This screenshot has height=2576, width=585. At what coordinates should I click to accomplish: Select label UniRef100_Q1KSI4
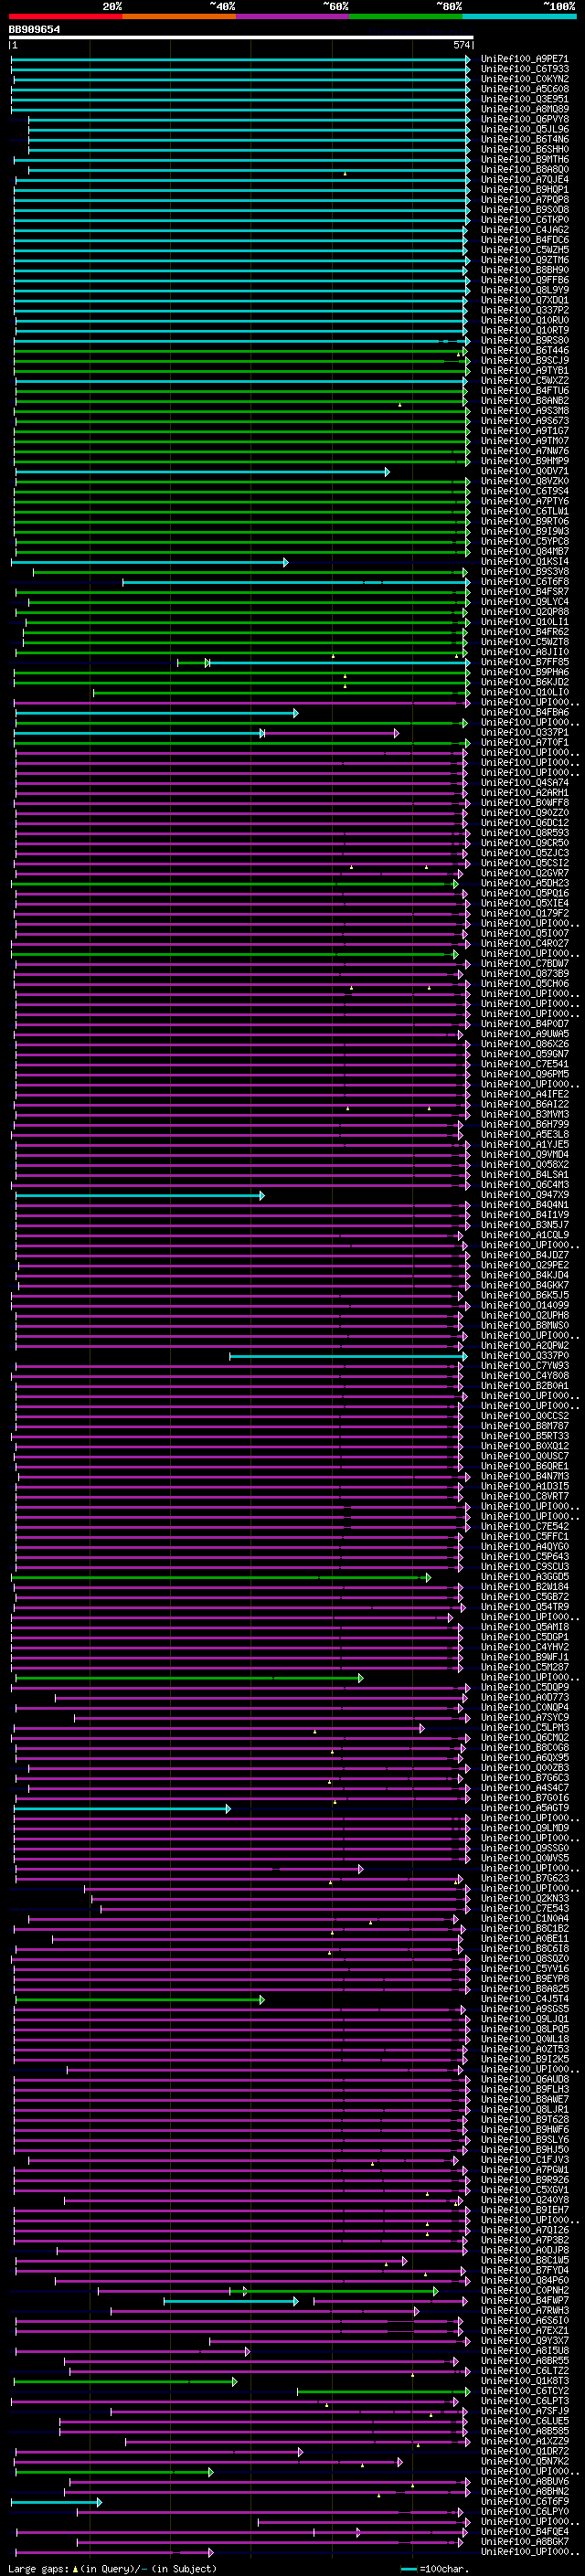pos(524,561)
